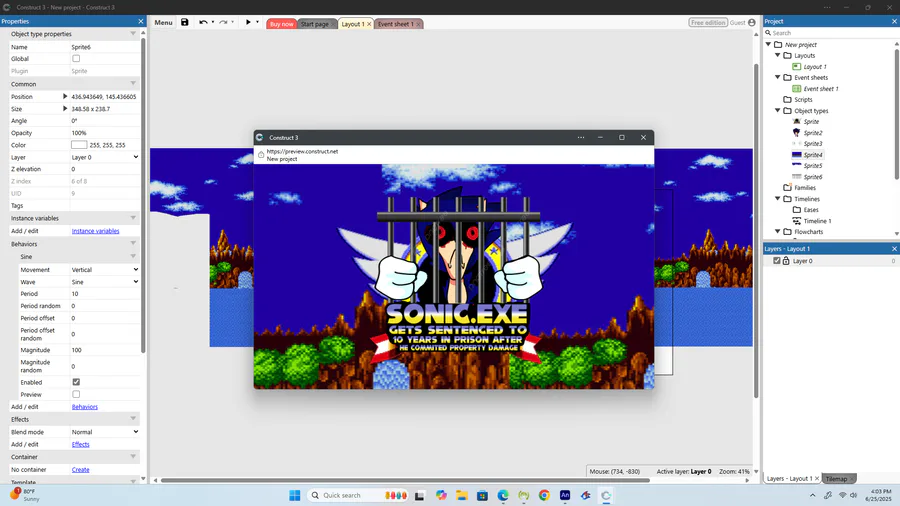Click the Buy now button
Screen dimensions: 900x506
(x=281, y=24)
